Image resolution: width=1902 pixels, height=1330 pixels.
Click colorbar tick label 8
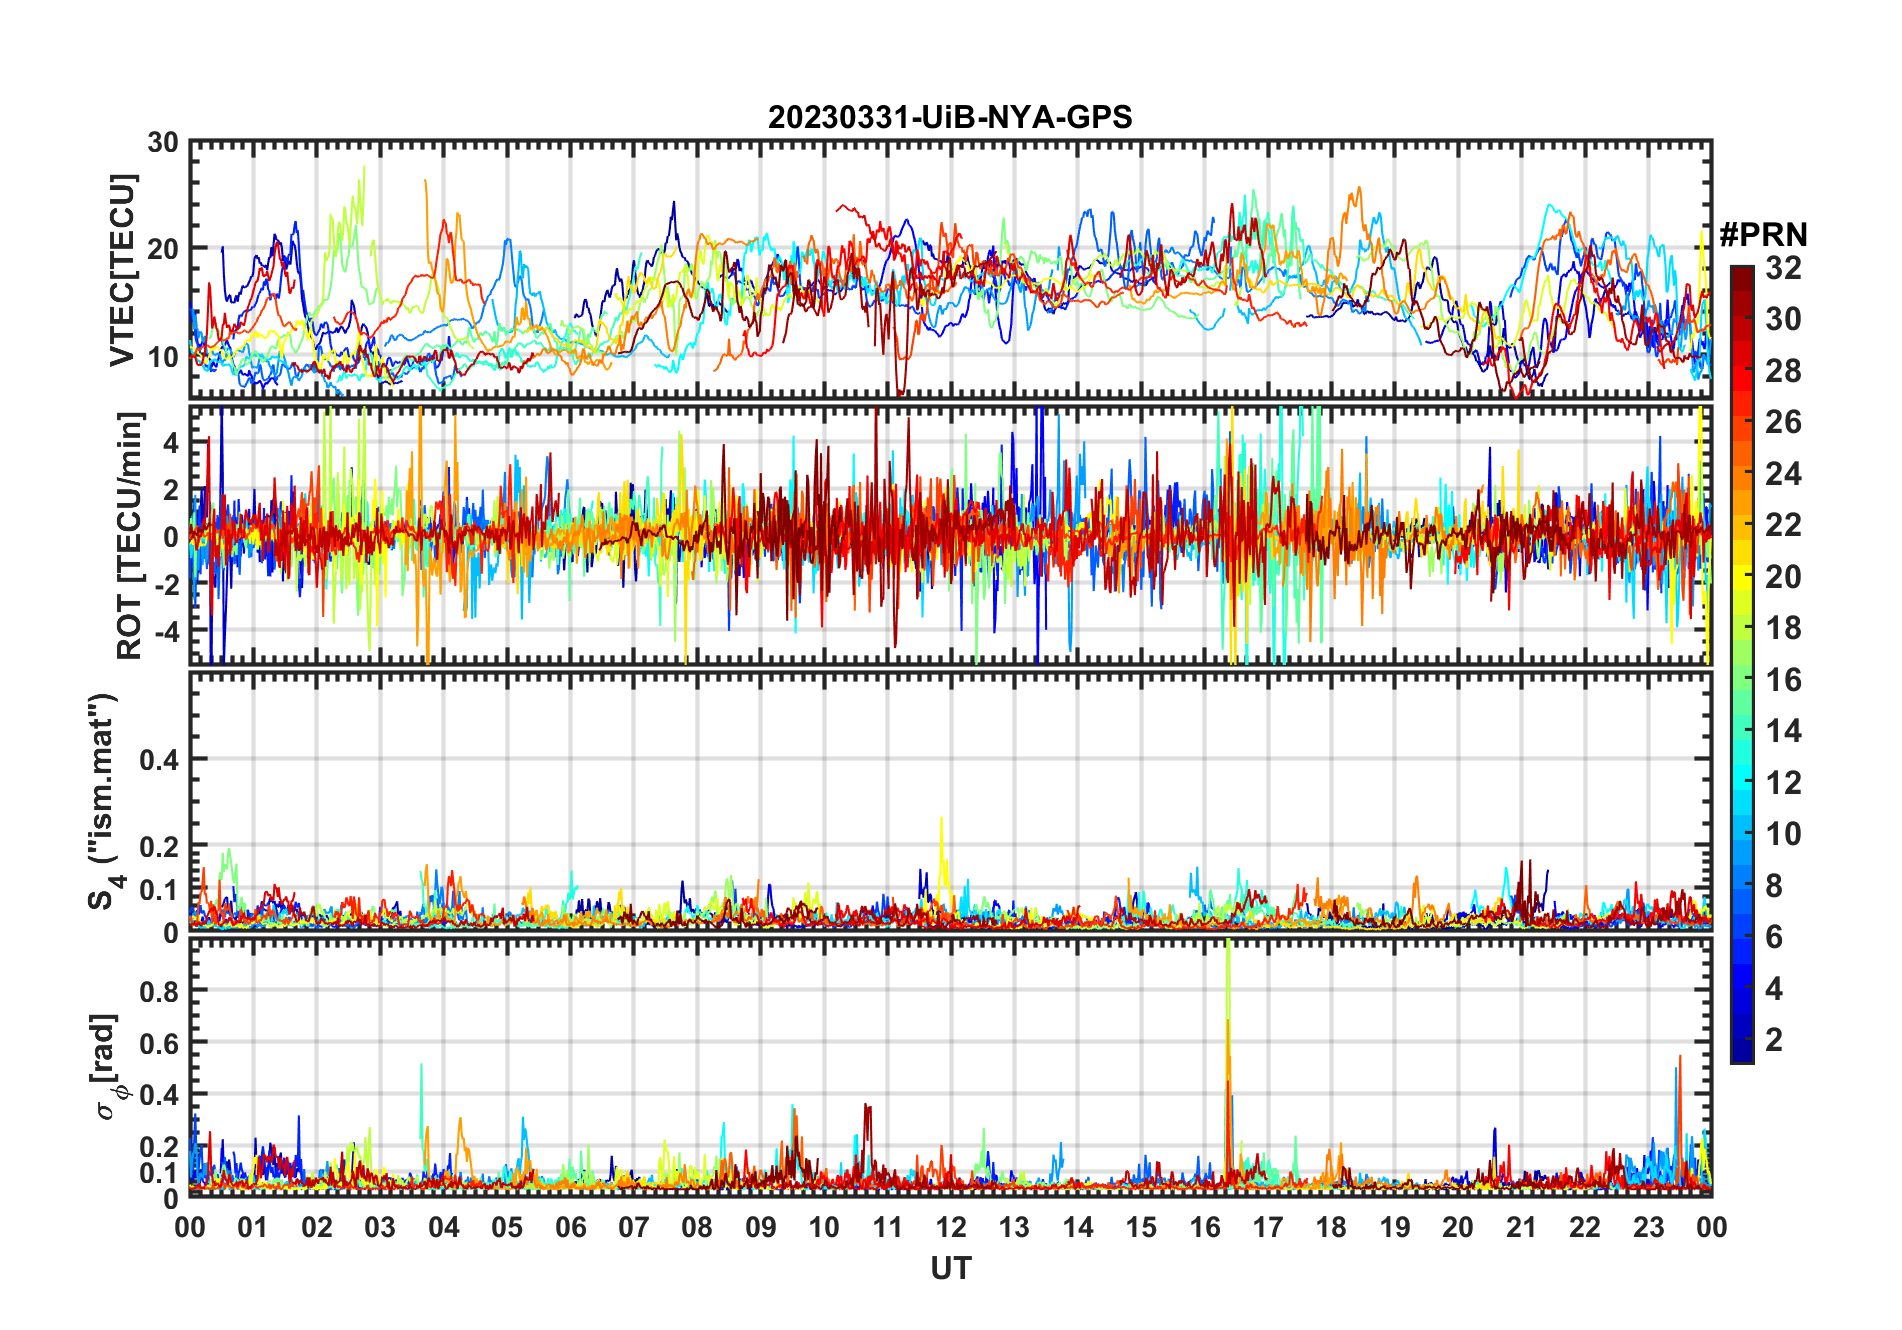tap(1774, 886)
